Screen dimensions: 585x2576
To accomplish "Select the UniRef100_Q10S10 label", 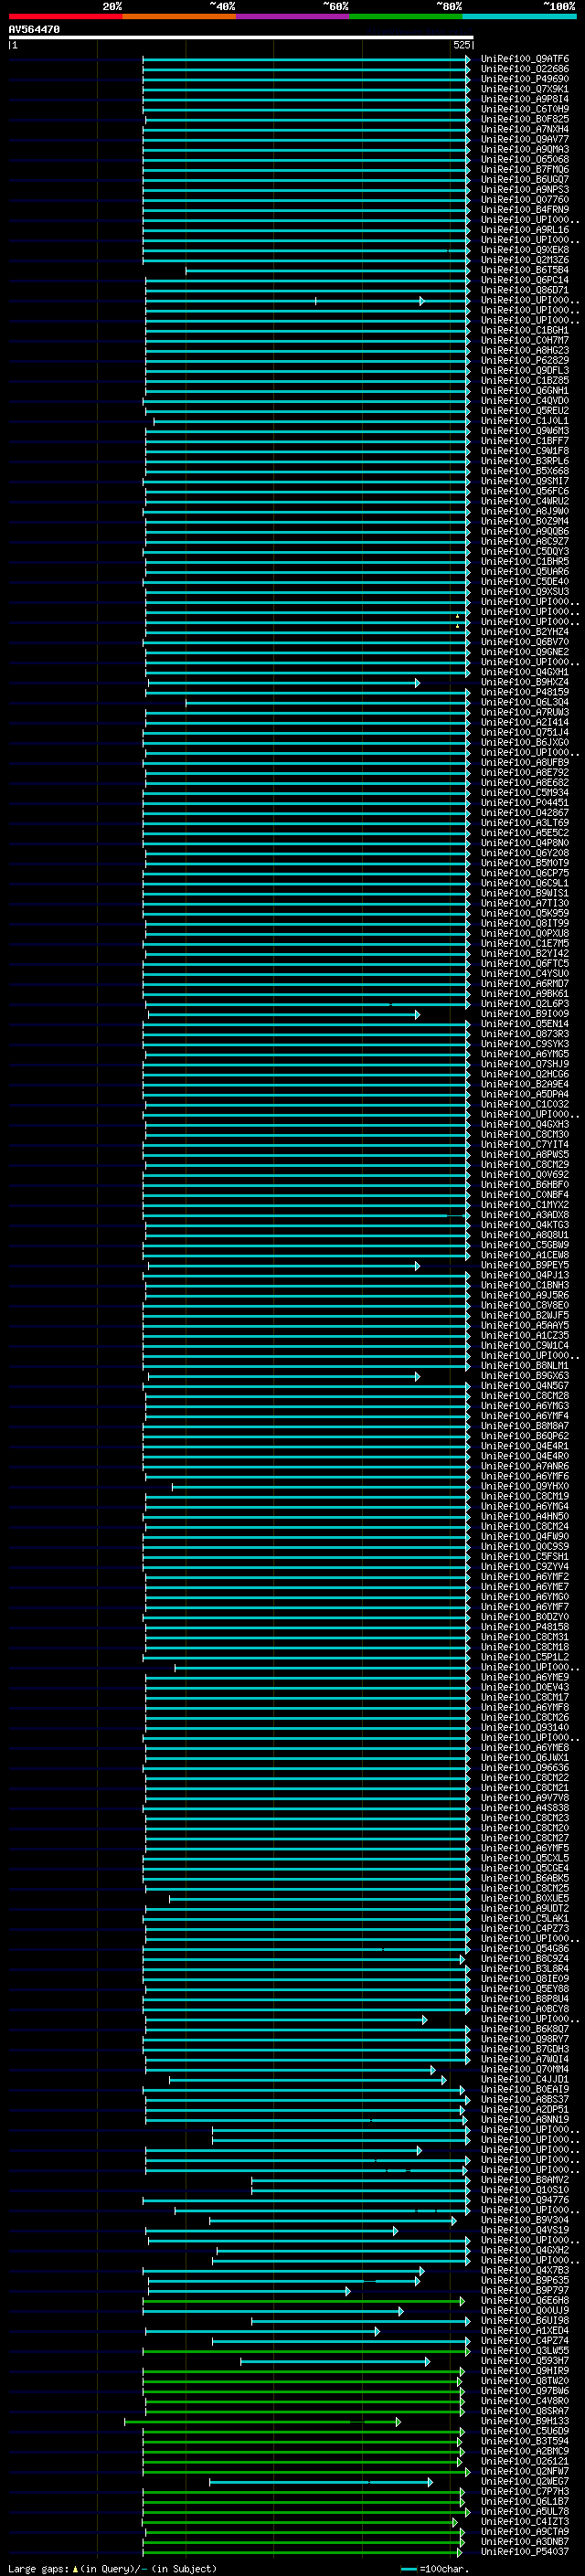I will (x=525, y=2189).
